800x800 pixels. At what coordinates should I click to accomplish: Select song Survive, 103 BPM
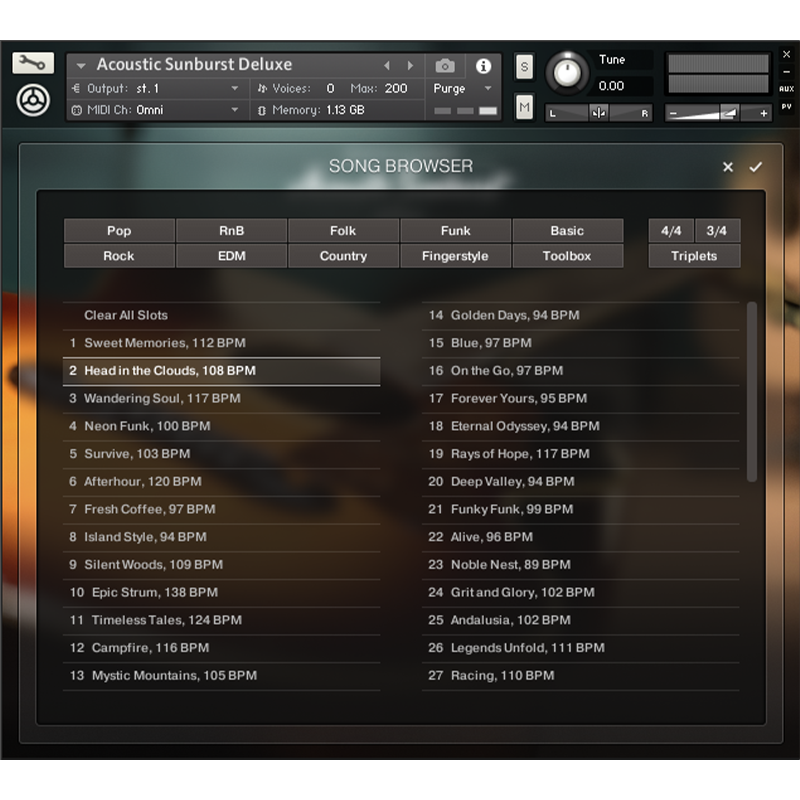[221, 454]
